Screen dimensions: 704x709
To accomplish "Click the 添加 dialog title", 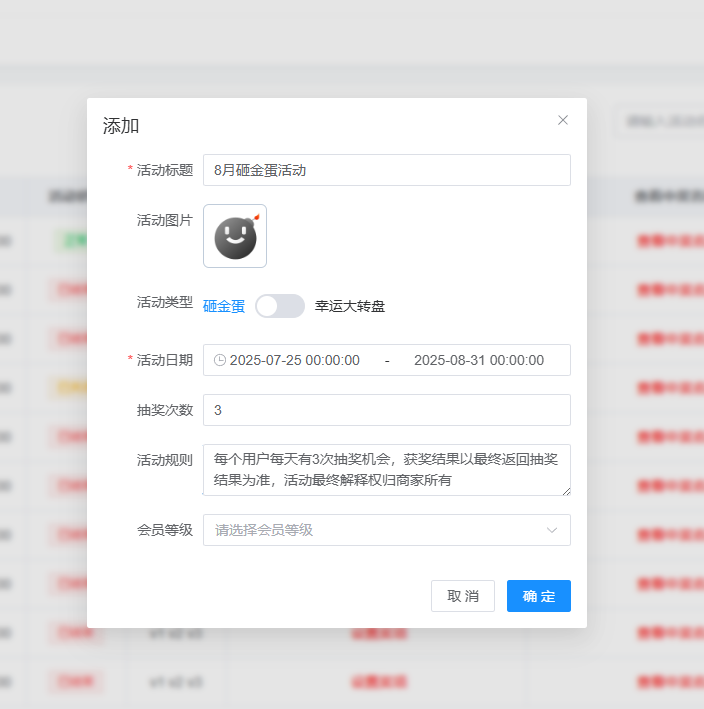I will pyautogui.click(x=121, y=126).
